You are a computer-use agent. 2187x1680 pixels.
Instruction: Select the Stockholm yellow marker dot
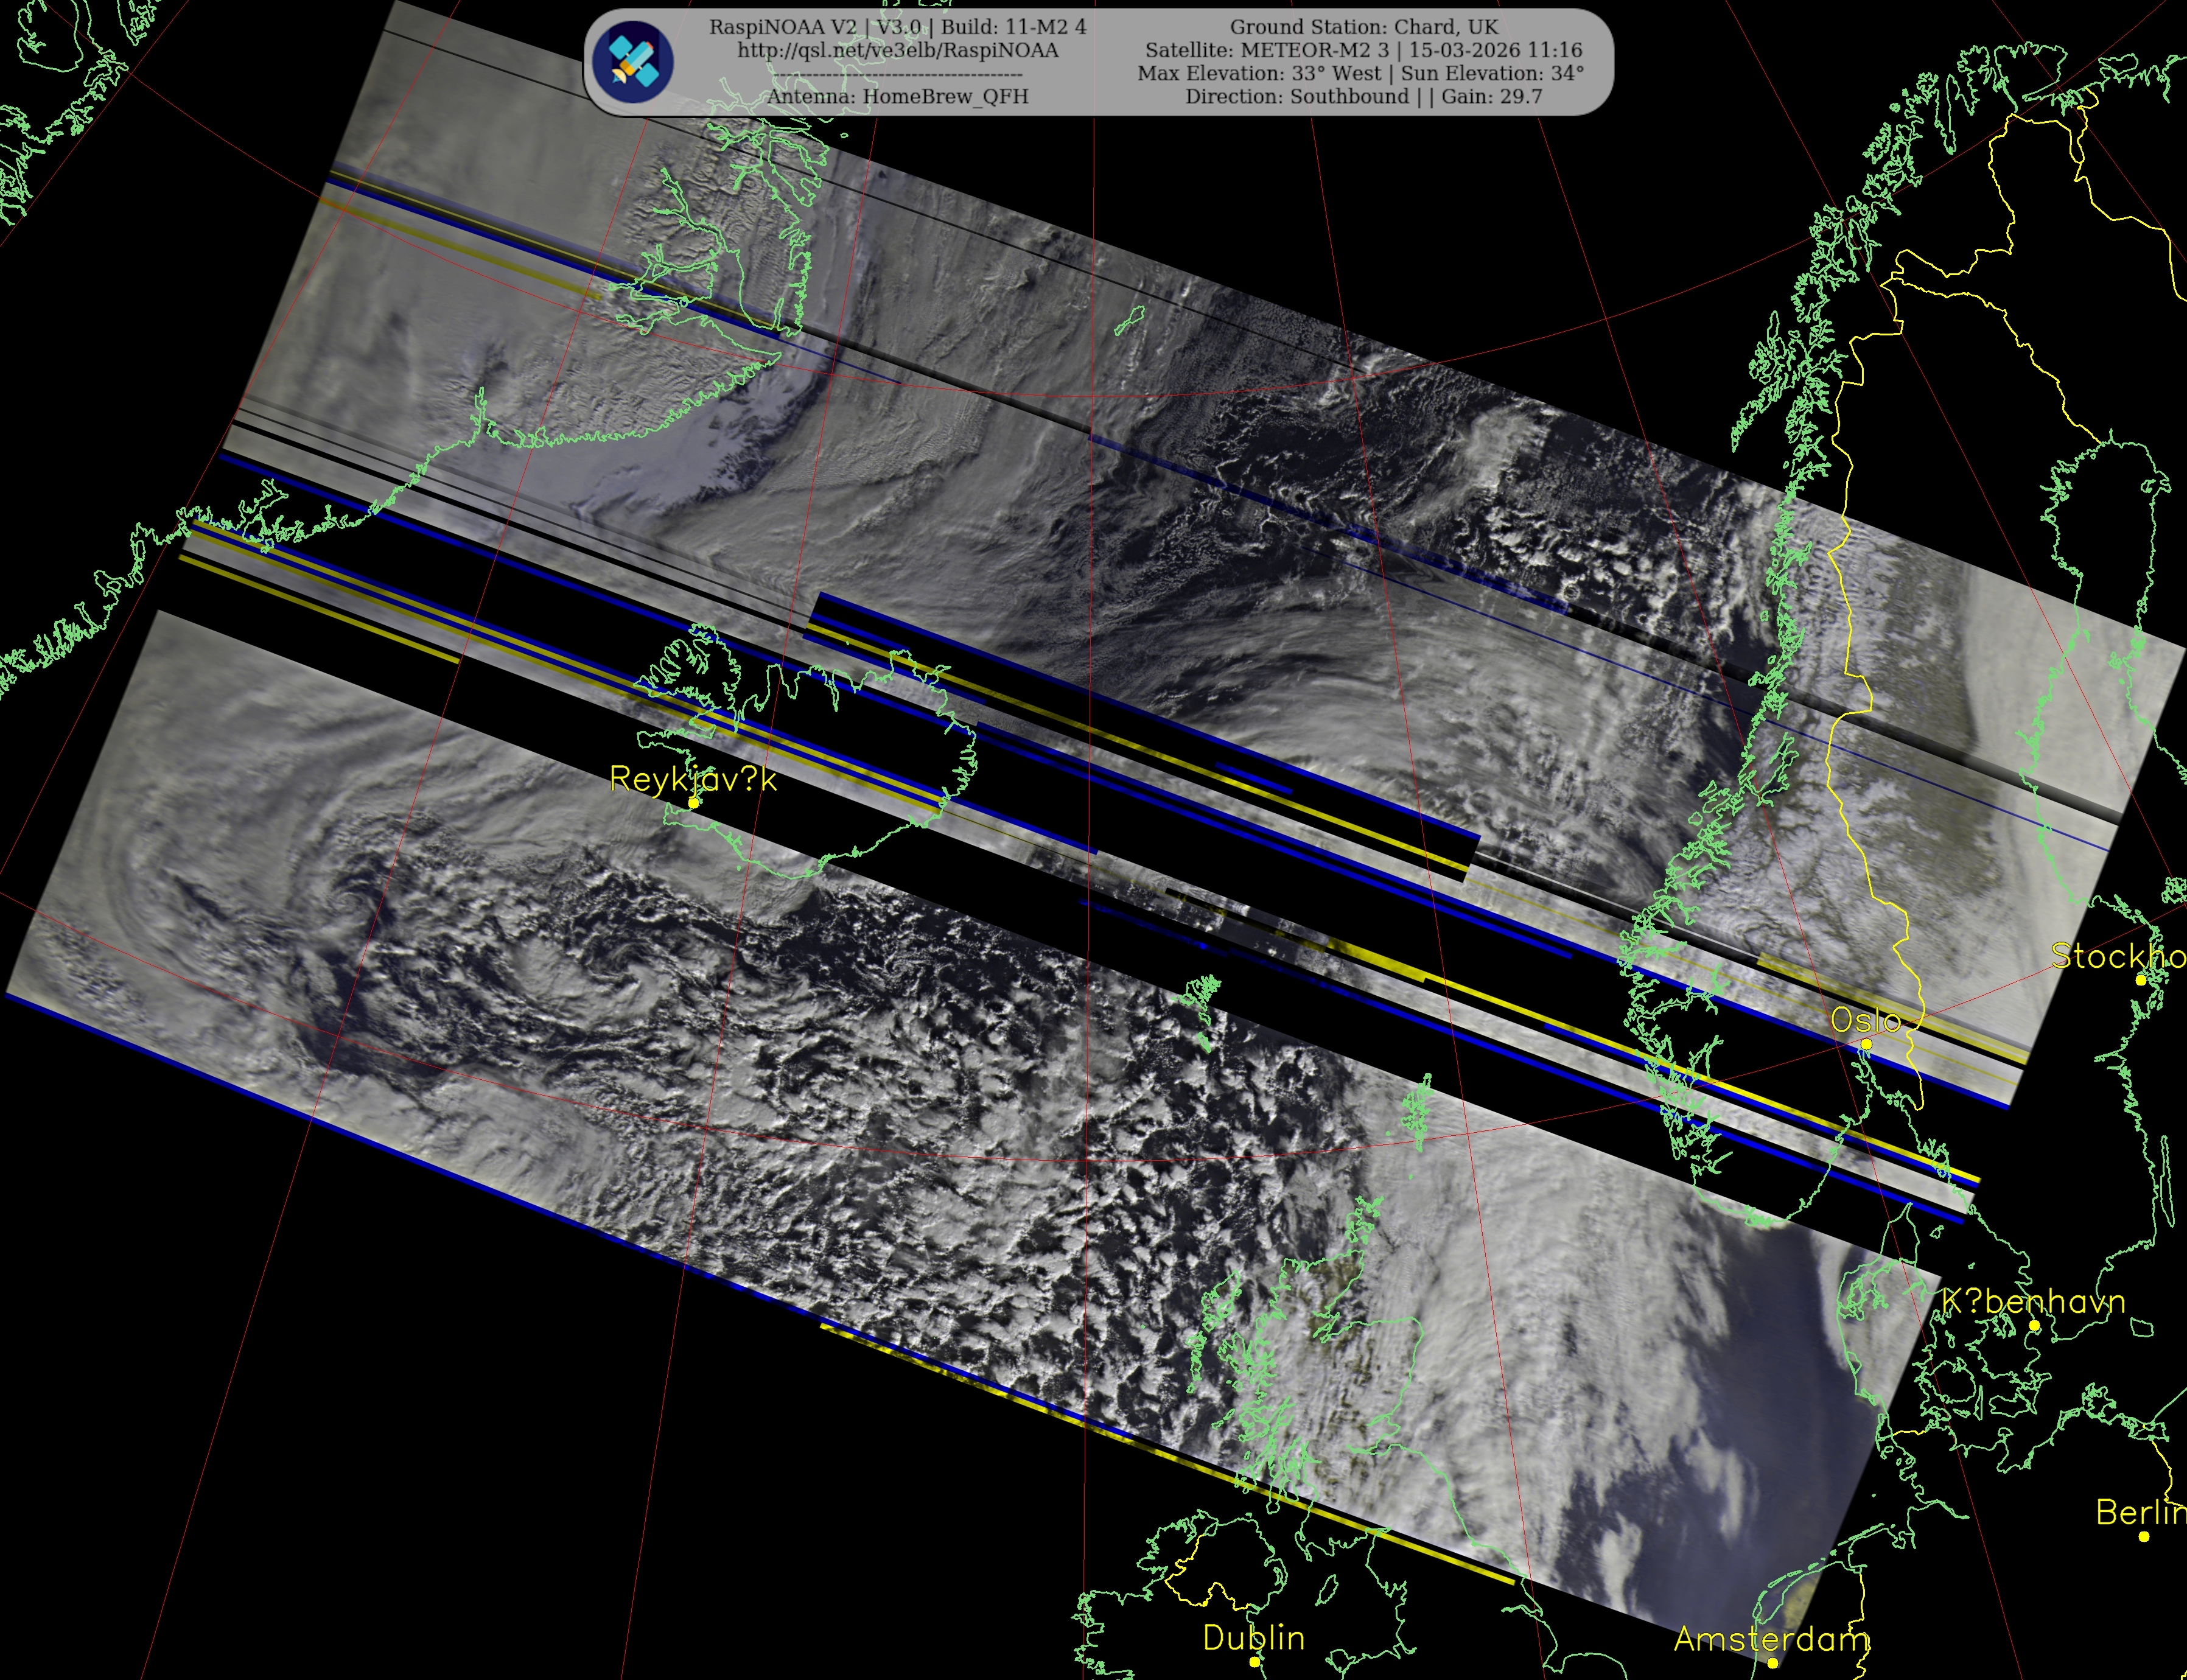tap(2140, 980)
